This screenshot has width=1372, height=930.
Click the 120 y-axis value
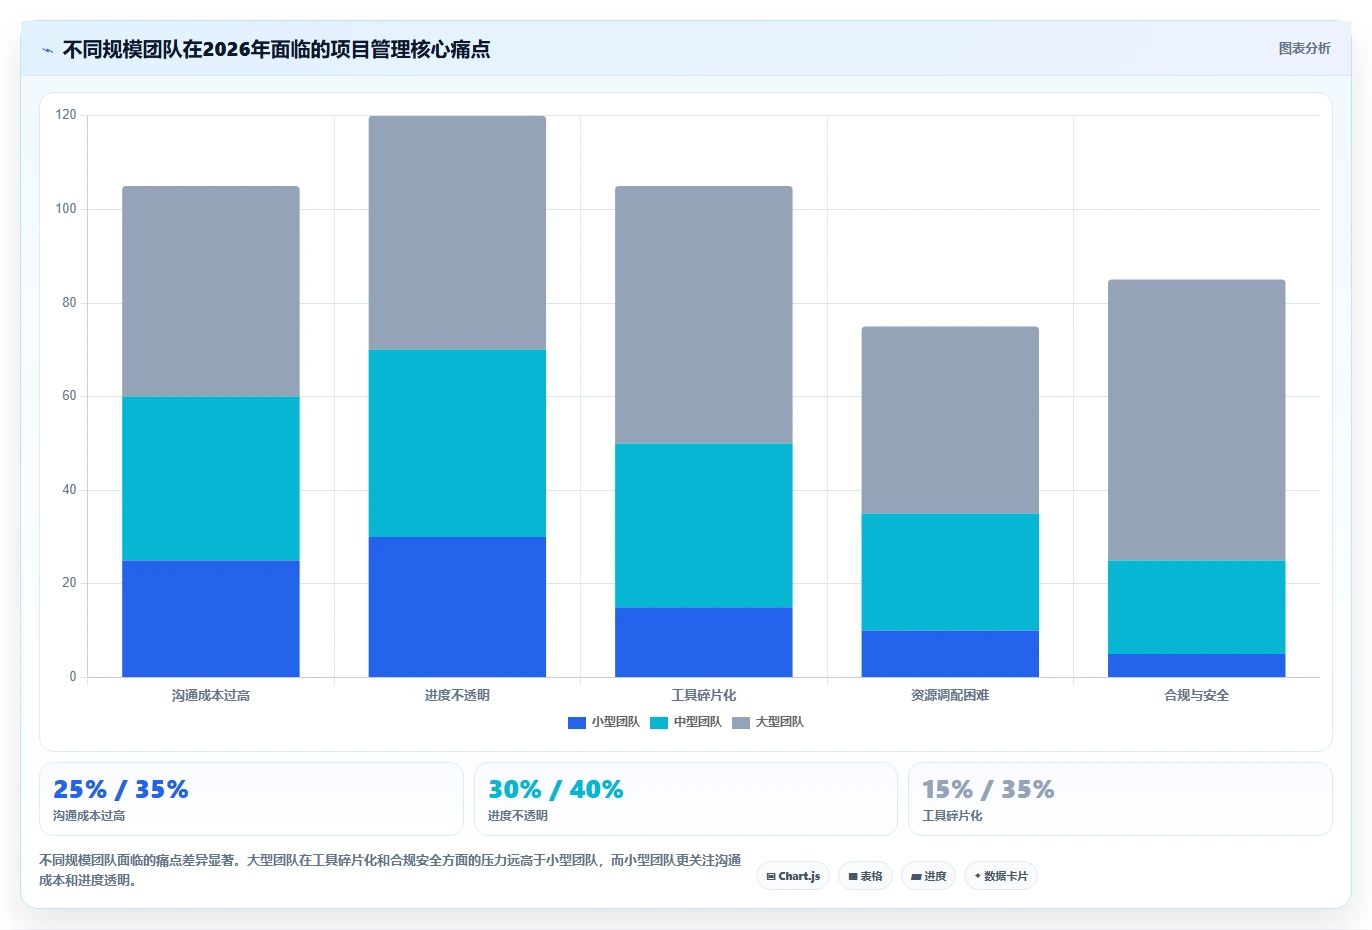point(66,115)
